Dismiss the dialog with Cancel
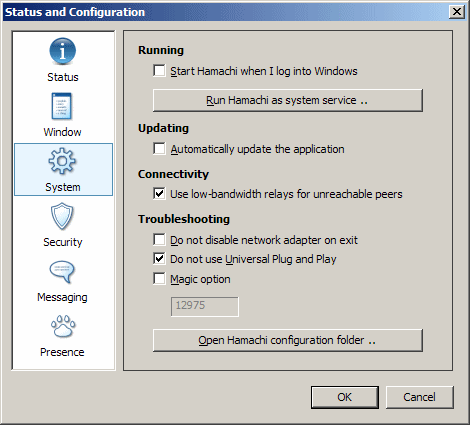This screenshot has width=470, height=425. [420, 397]
